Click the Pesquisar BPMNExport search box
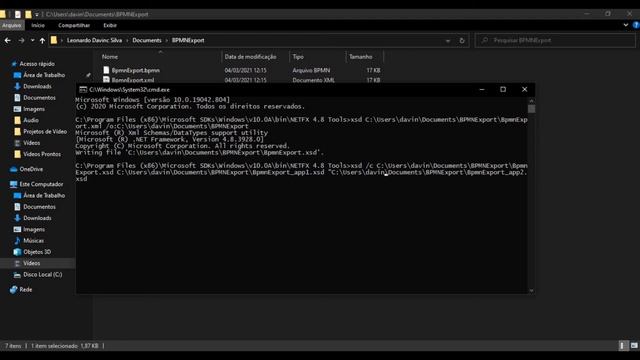This screenshot has width=640, height=360. [555, 40]
